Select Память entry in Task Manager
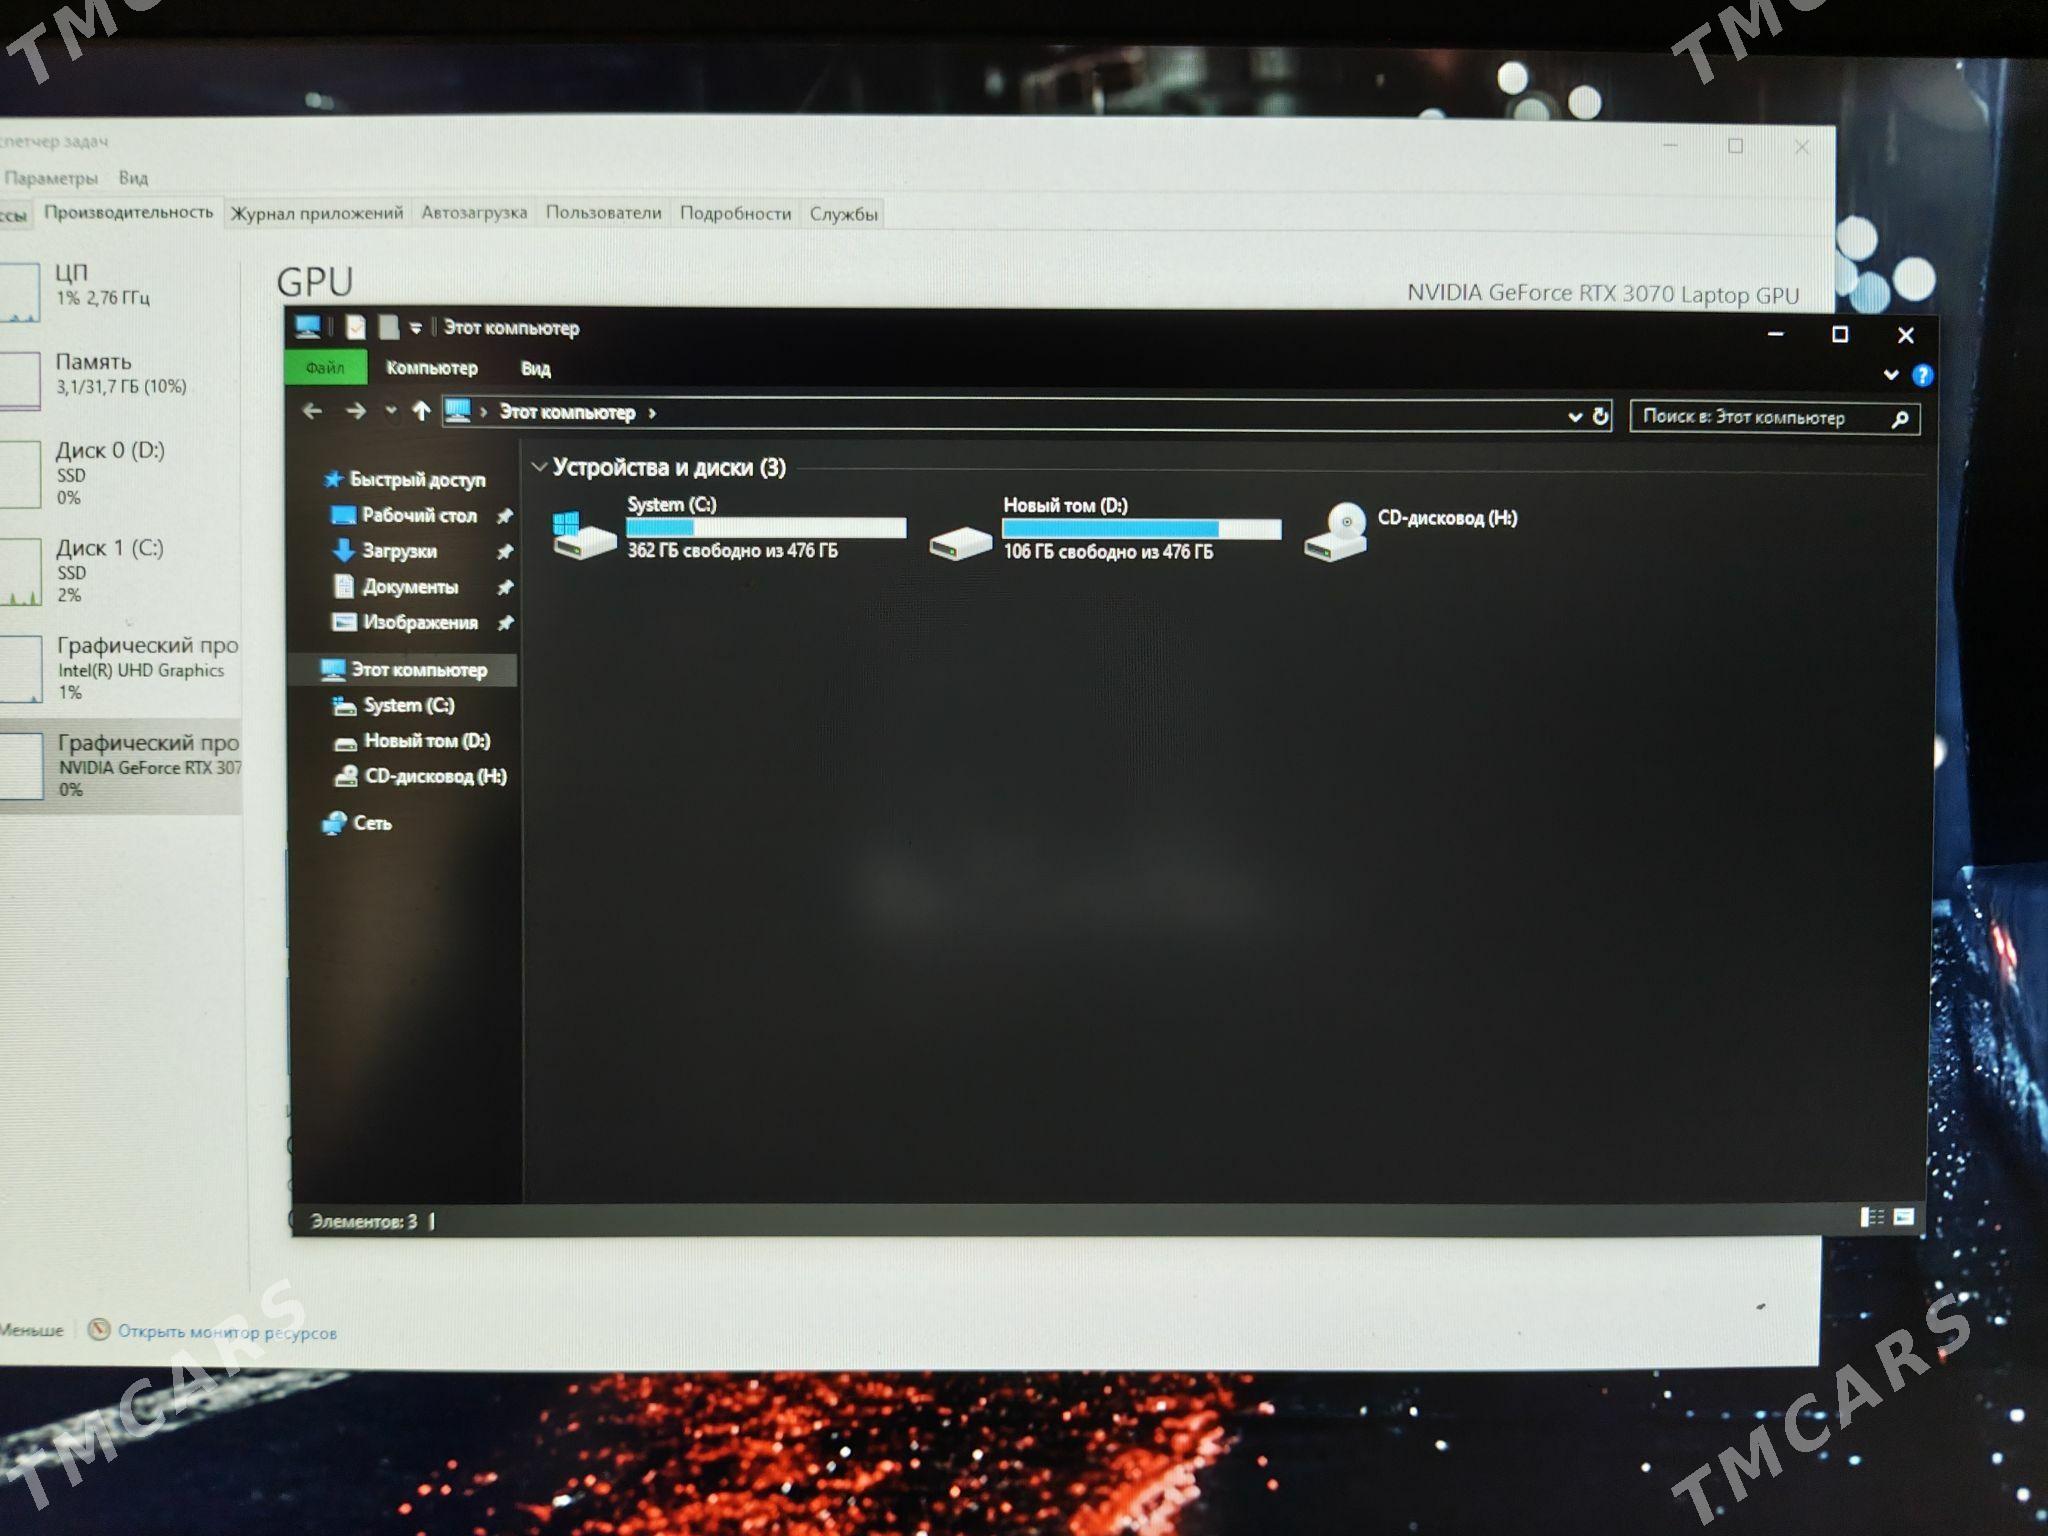 click(x=120, y=378)
